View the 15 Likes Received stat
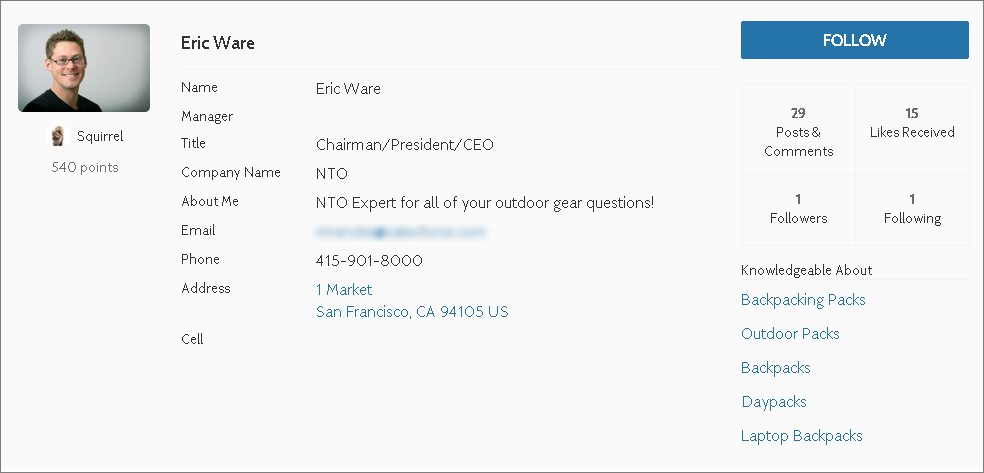 [x=912, y=130]
